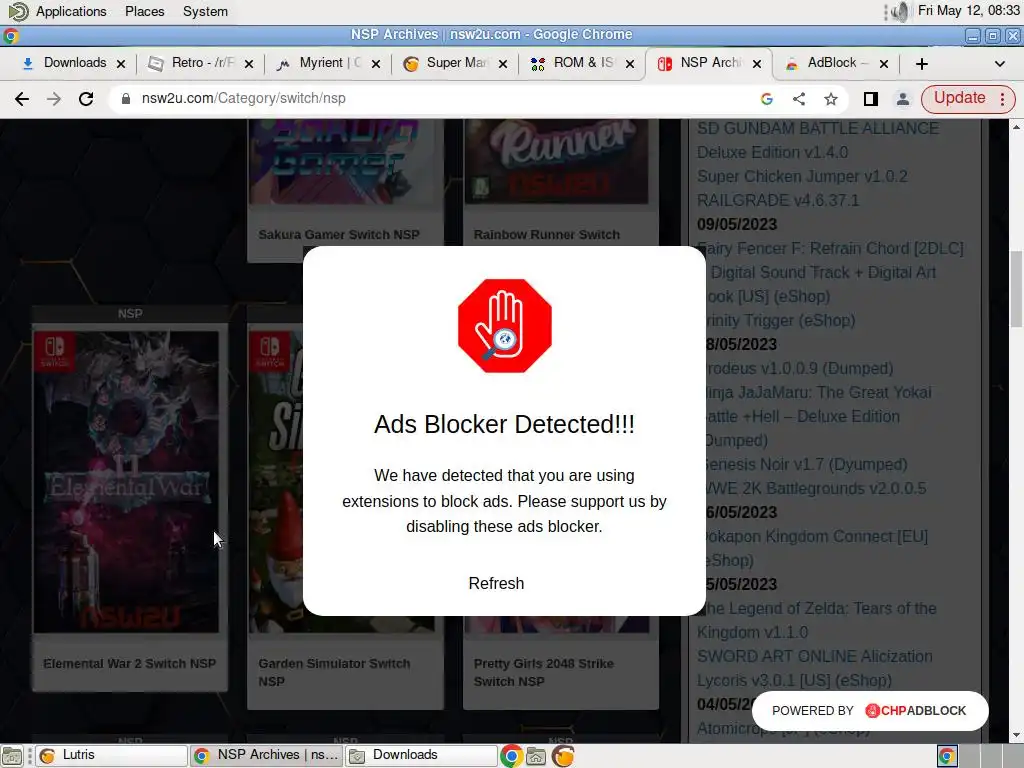1024x768 pixels.
Task: Open RAILGRADE v4.6.37.1 link
Action: pyautogui.click(x=778, y=200)
